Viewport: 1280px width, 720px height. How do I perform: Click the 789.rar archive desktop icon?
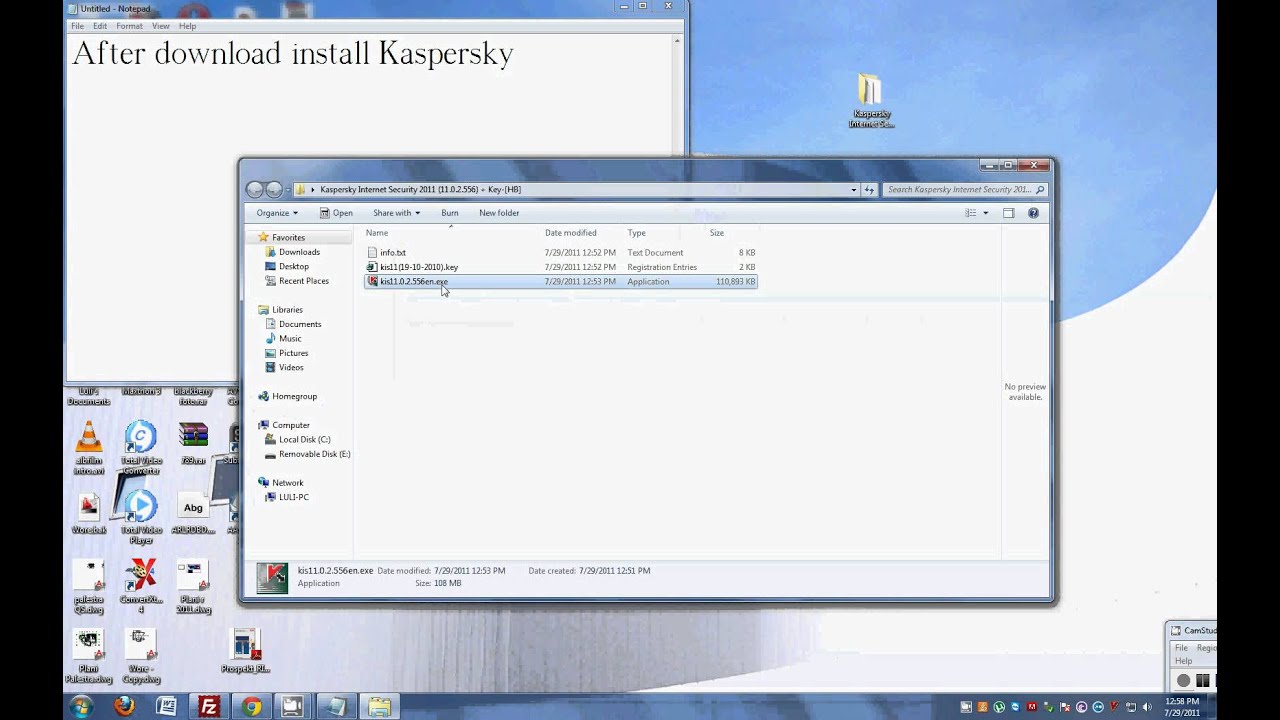pos(193,444)
